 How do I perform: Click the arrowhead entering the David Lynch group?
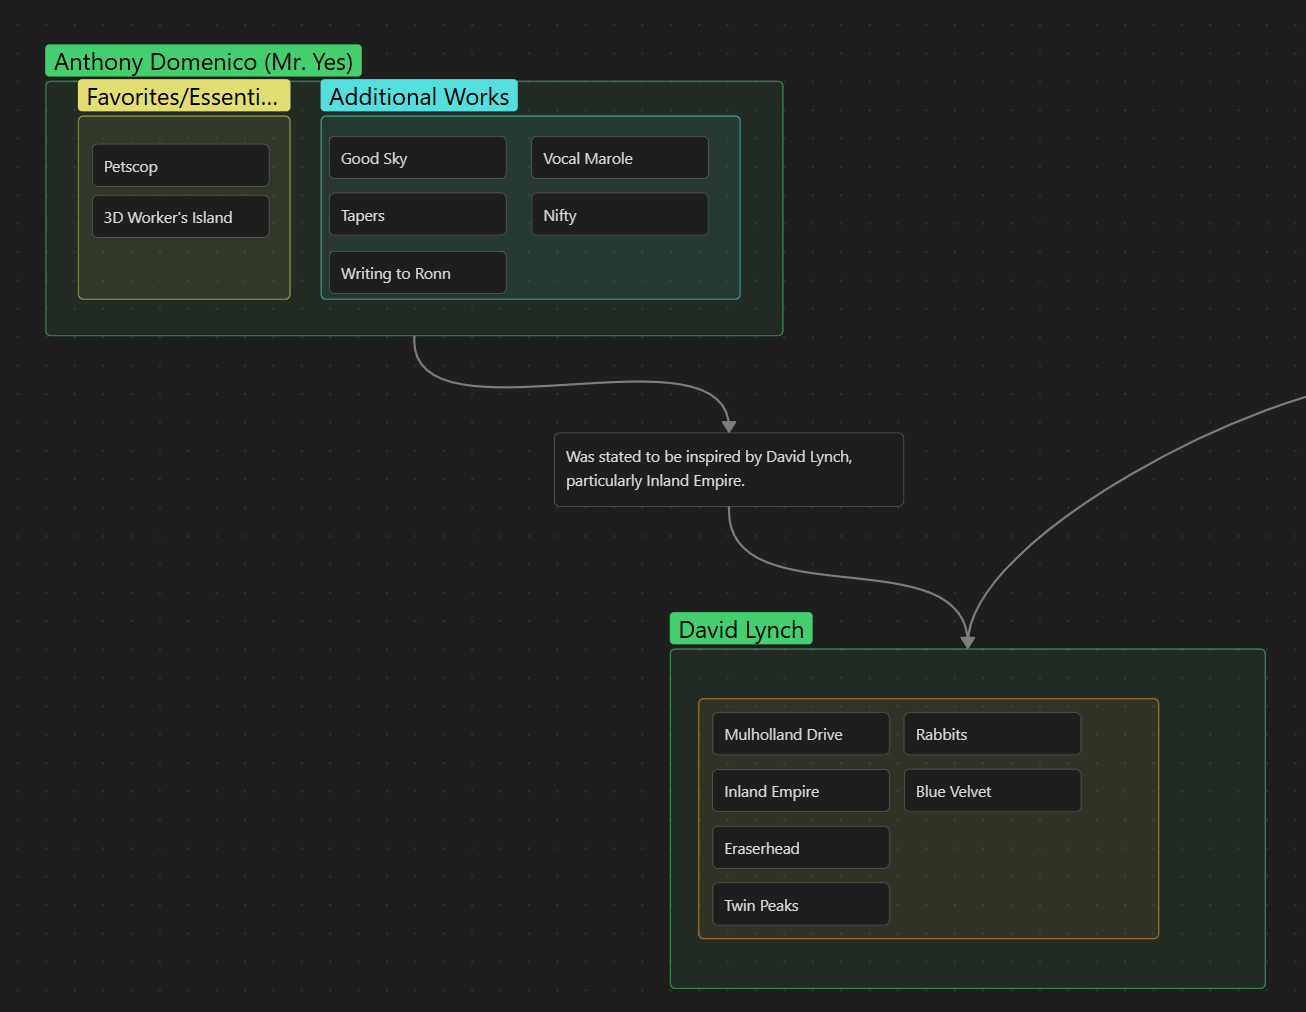967,641
